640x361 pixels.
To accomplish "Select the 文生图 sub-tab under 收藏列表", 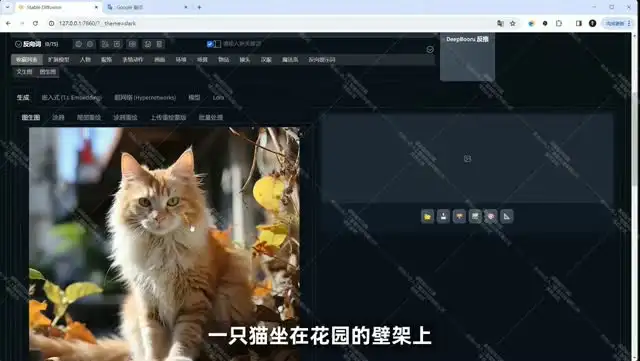I will [24, 72].
